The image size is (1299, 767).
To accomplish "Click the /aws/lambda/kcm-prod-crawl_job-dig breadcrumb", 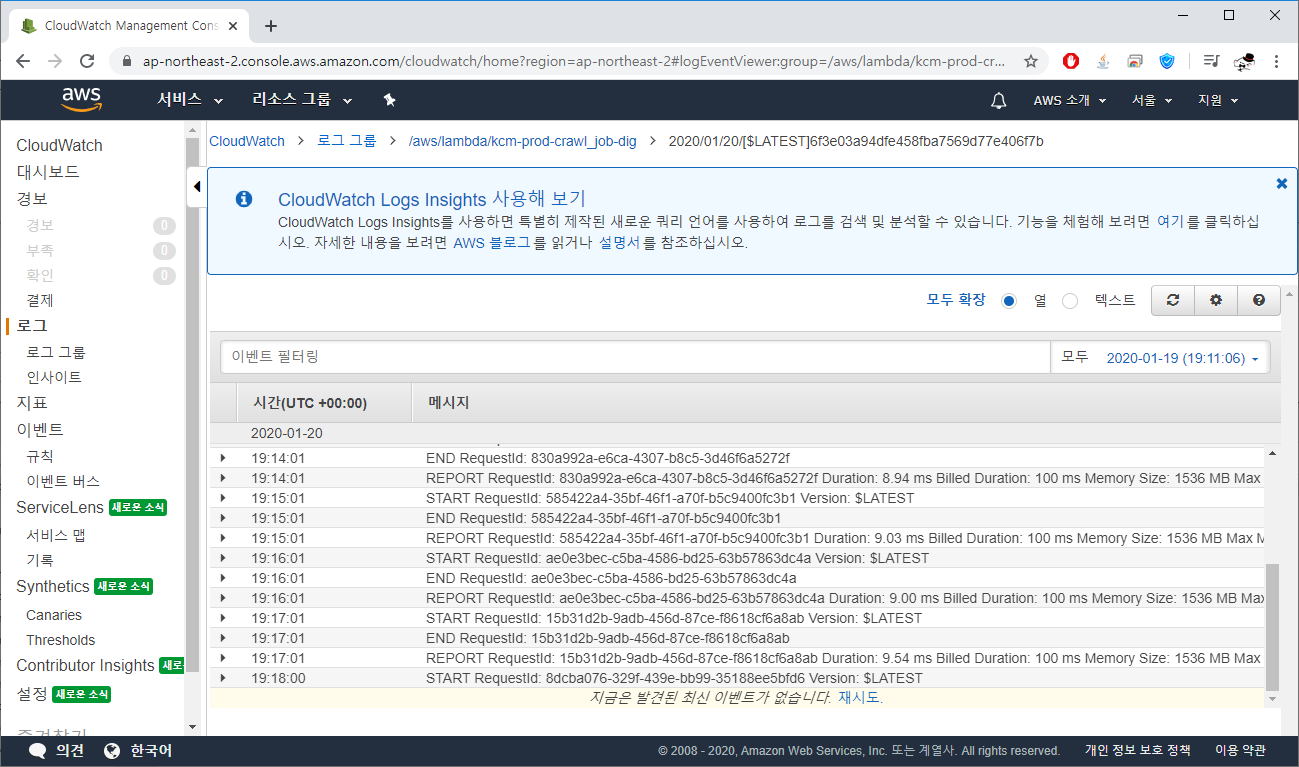I will 523,141.
